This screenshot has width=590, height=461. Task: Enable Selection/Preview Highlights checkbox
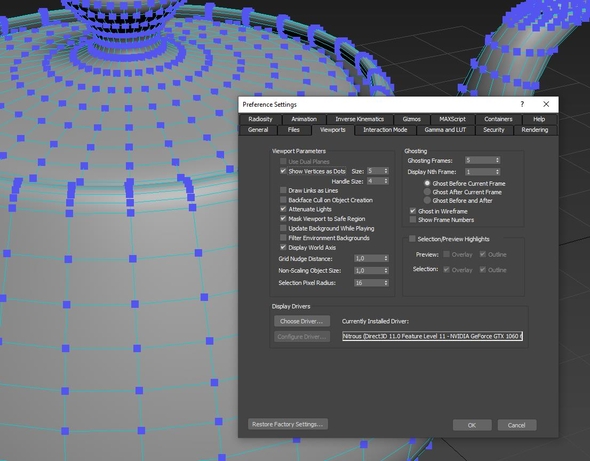412,239
